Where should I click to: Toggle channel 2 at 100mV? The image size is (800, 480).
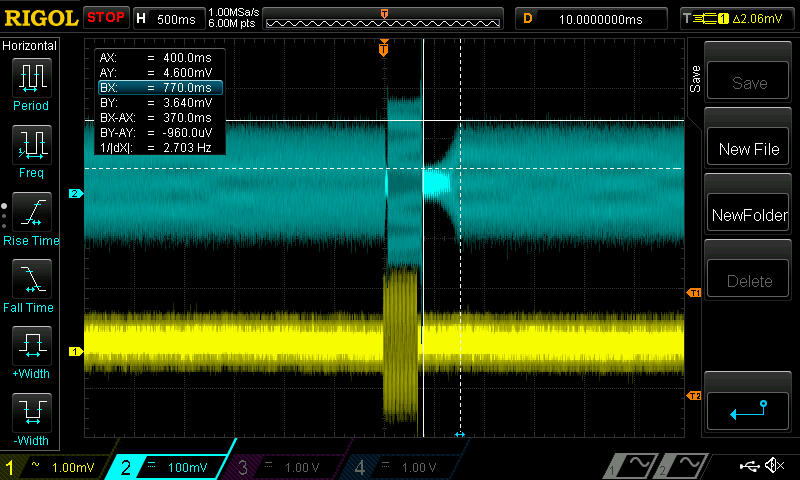coord(171,467)
